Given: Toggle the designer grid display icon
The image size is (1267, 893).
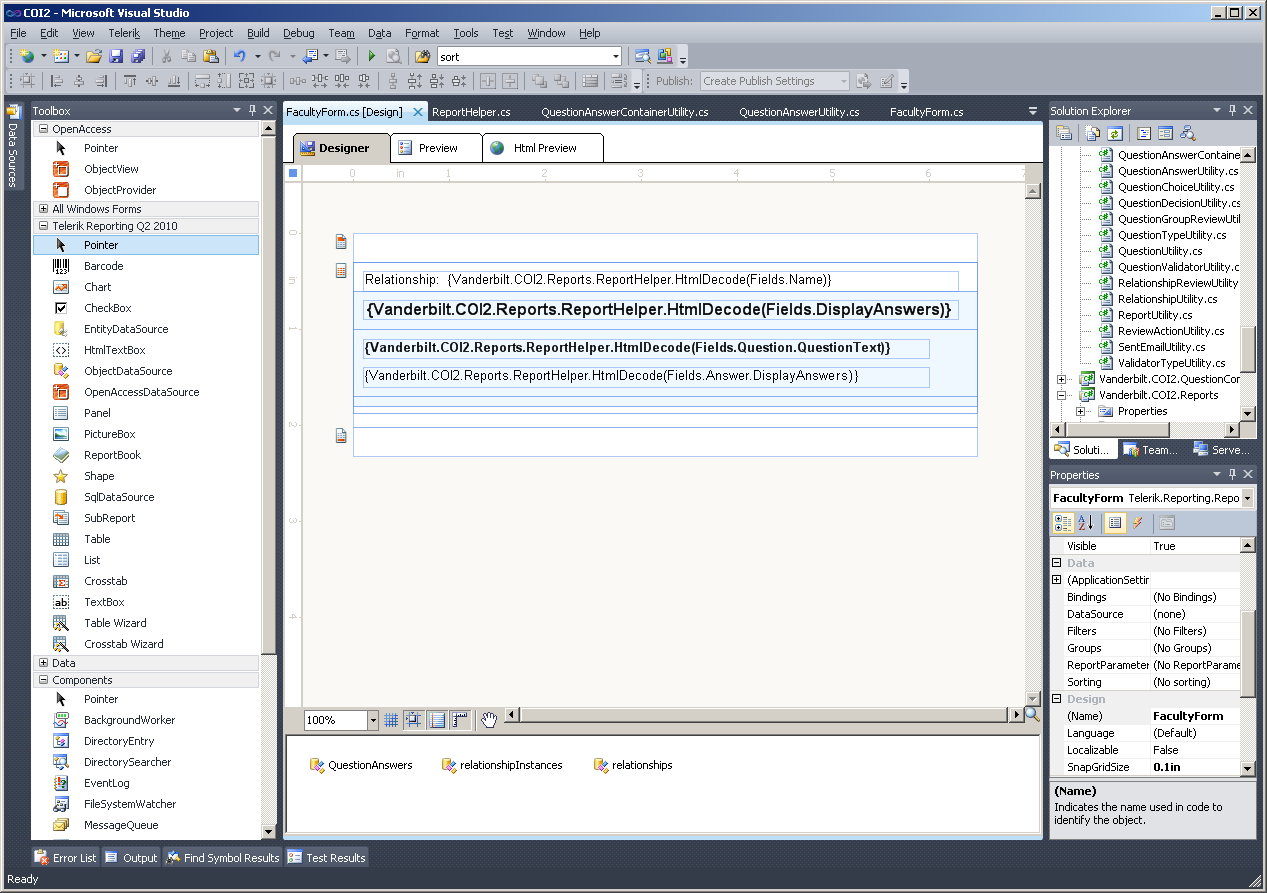Looking at the screenshot, I should tap(391, 720).
